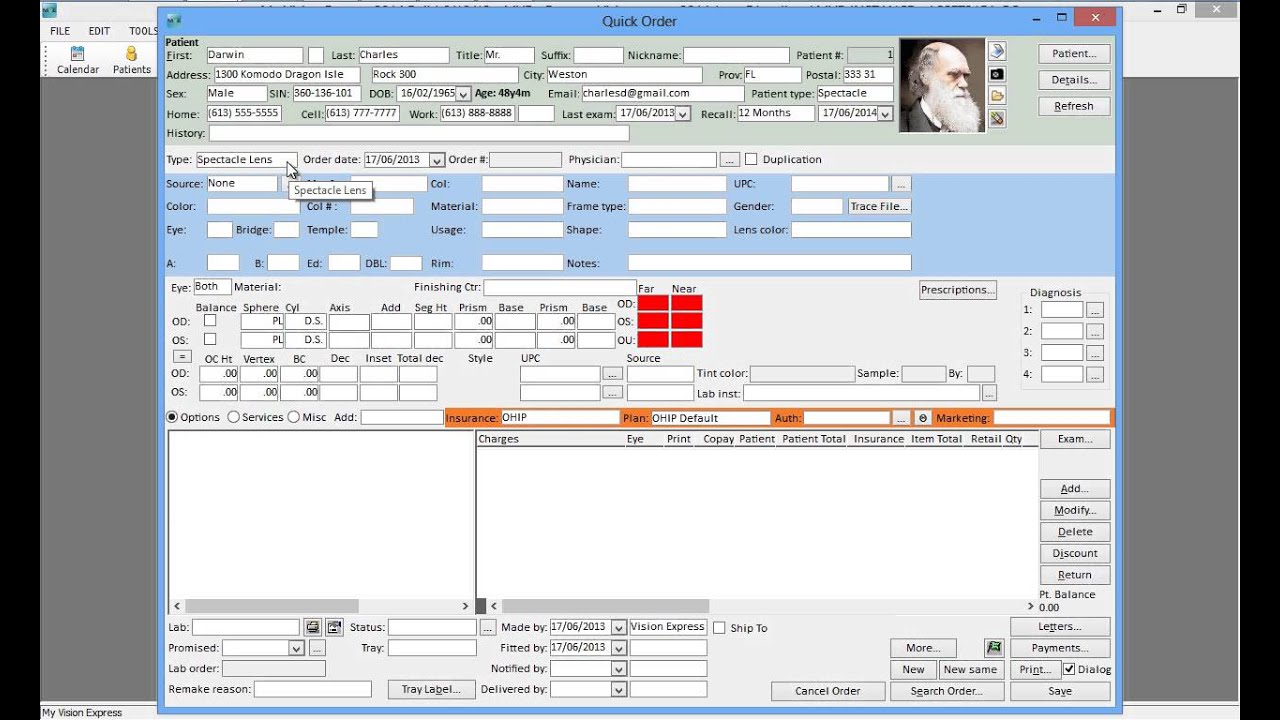Open the folder icon beside patient photo

[997, 96]
